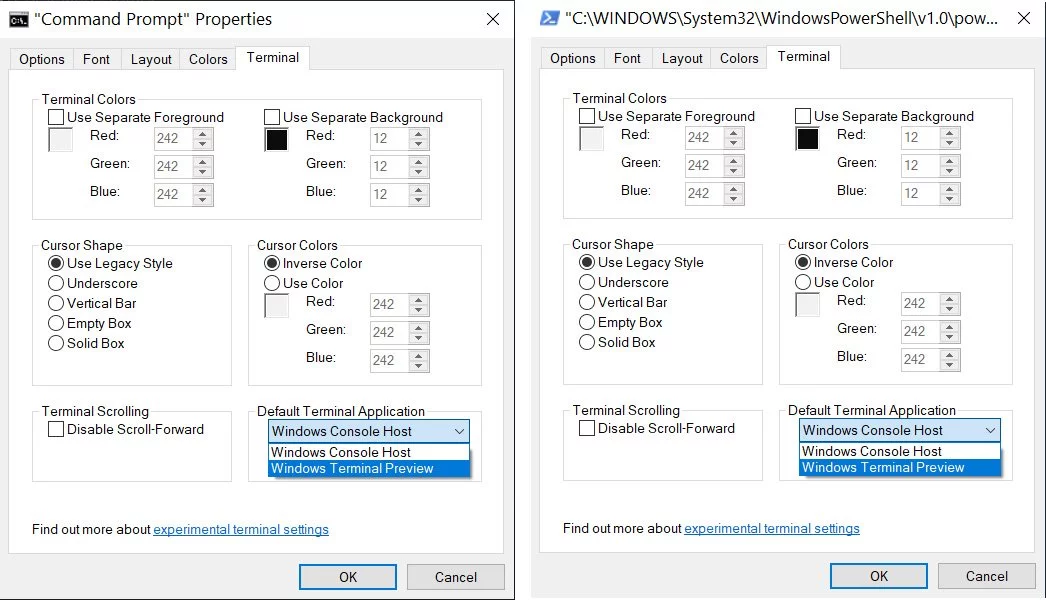Check Use Separate Foreground in PowerShell window
Image resolution: width=1046 pixels, height=600 pixels.
click(587, 116)
